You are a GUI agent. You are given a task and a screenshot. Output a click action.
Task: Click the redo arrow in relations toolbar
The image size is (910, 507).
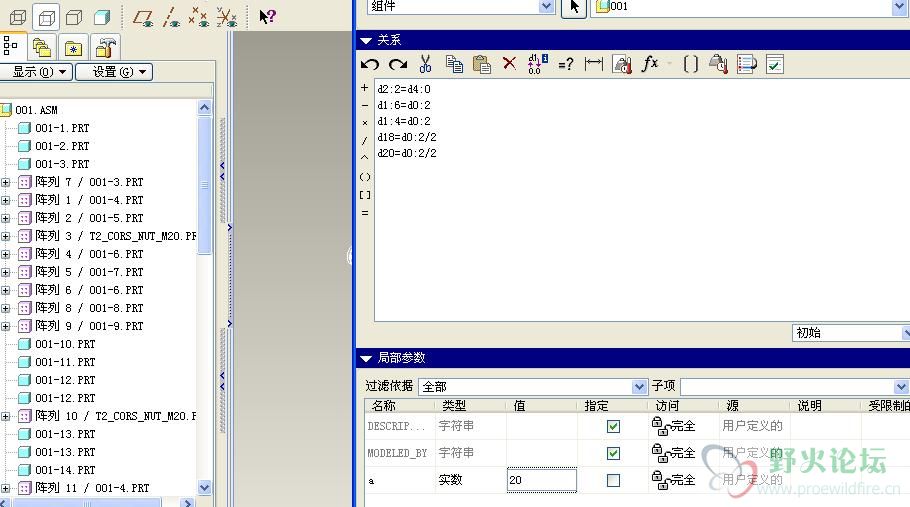(x=398, y=64)
